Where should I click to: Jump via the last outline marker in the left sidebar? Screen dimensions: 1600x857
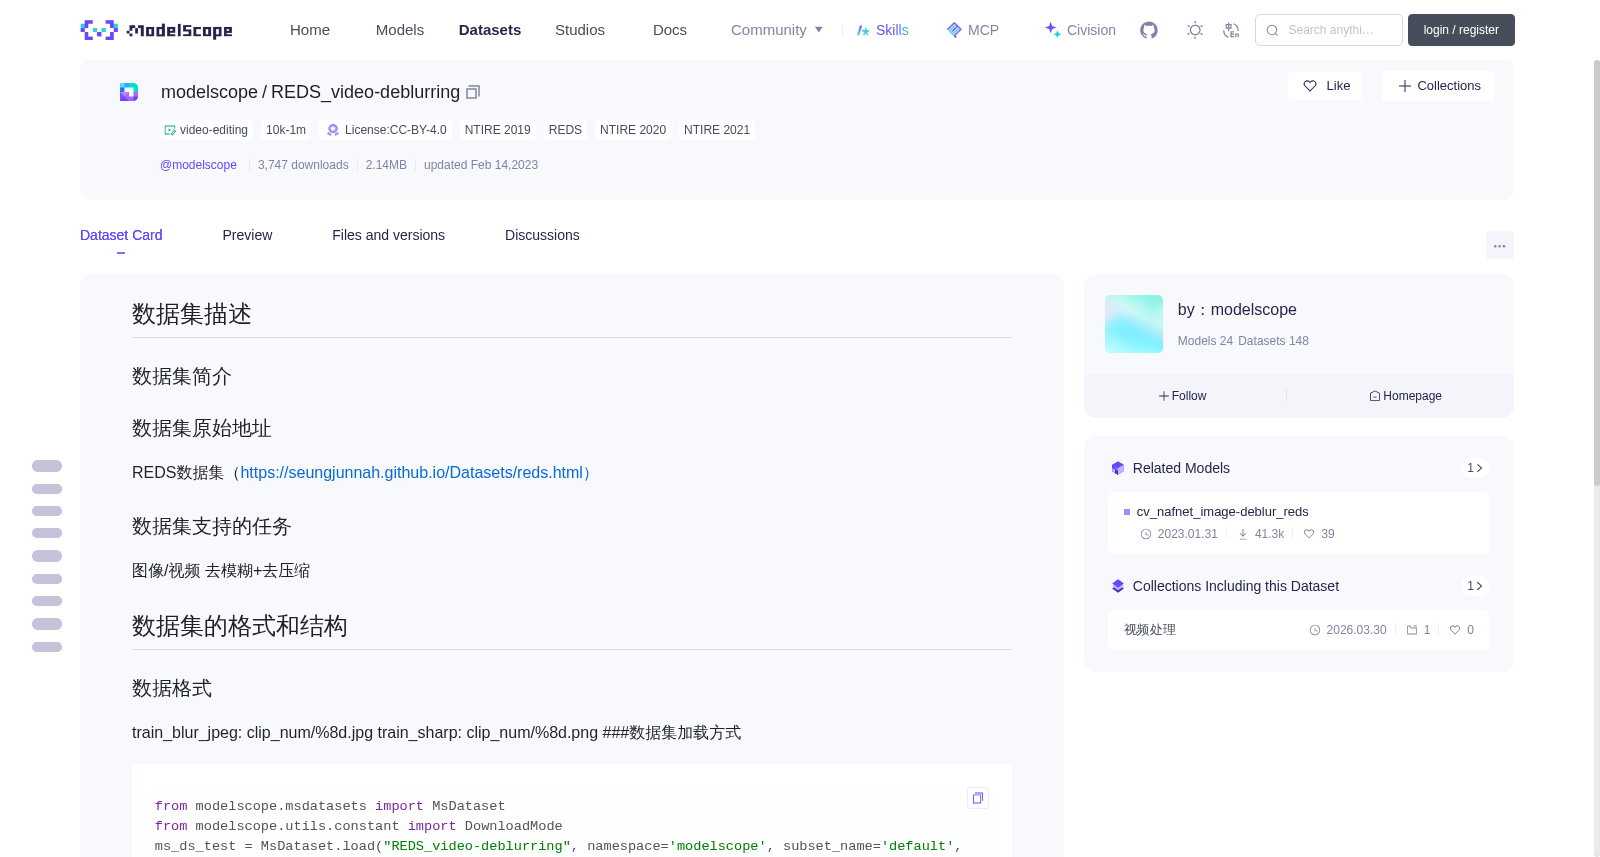click(x=47, y=647)
